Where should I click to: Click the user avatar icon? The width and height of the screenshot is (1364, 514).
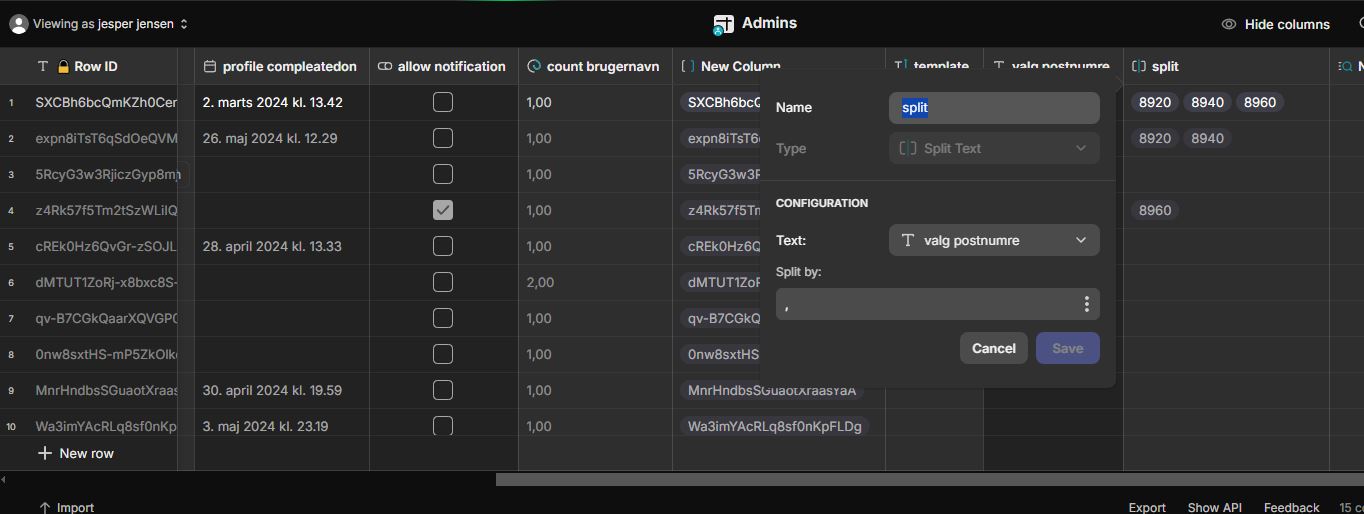pyautogui.click(x=19, y=24)
